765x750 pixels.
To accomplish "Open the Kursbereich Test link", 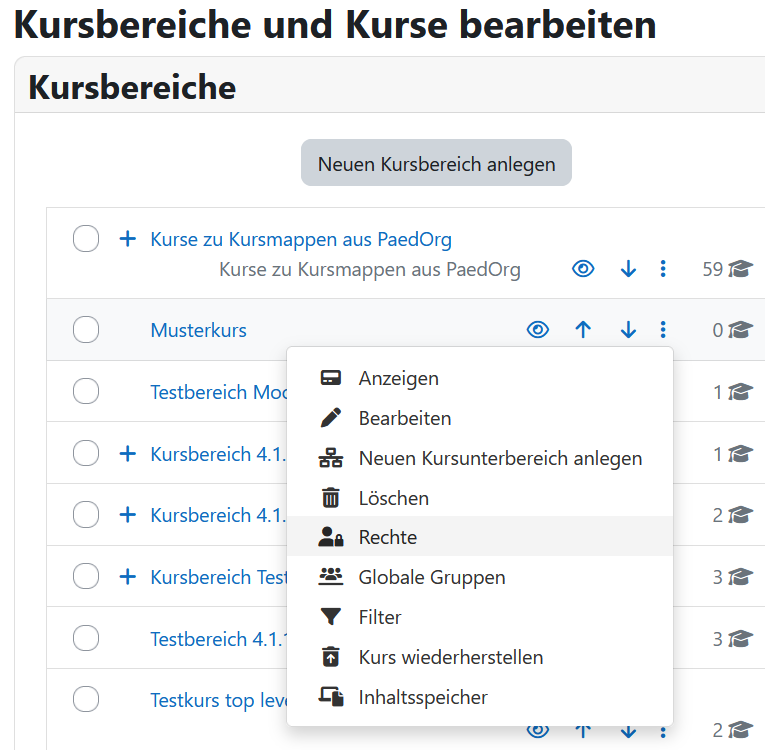I will click(x=219, y=577).
